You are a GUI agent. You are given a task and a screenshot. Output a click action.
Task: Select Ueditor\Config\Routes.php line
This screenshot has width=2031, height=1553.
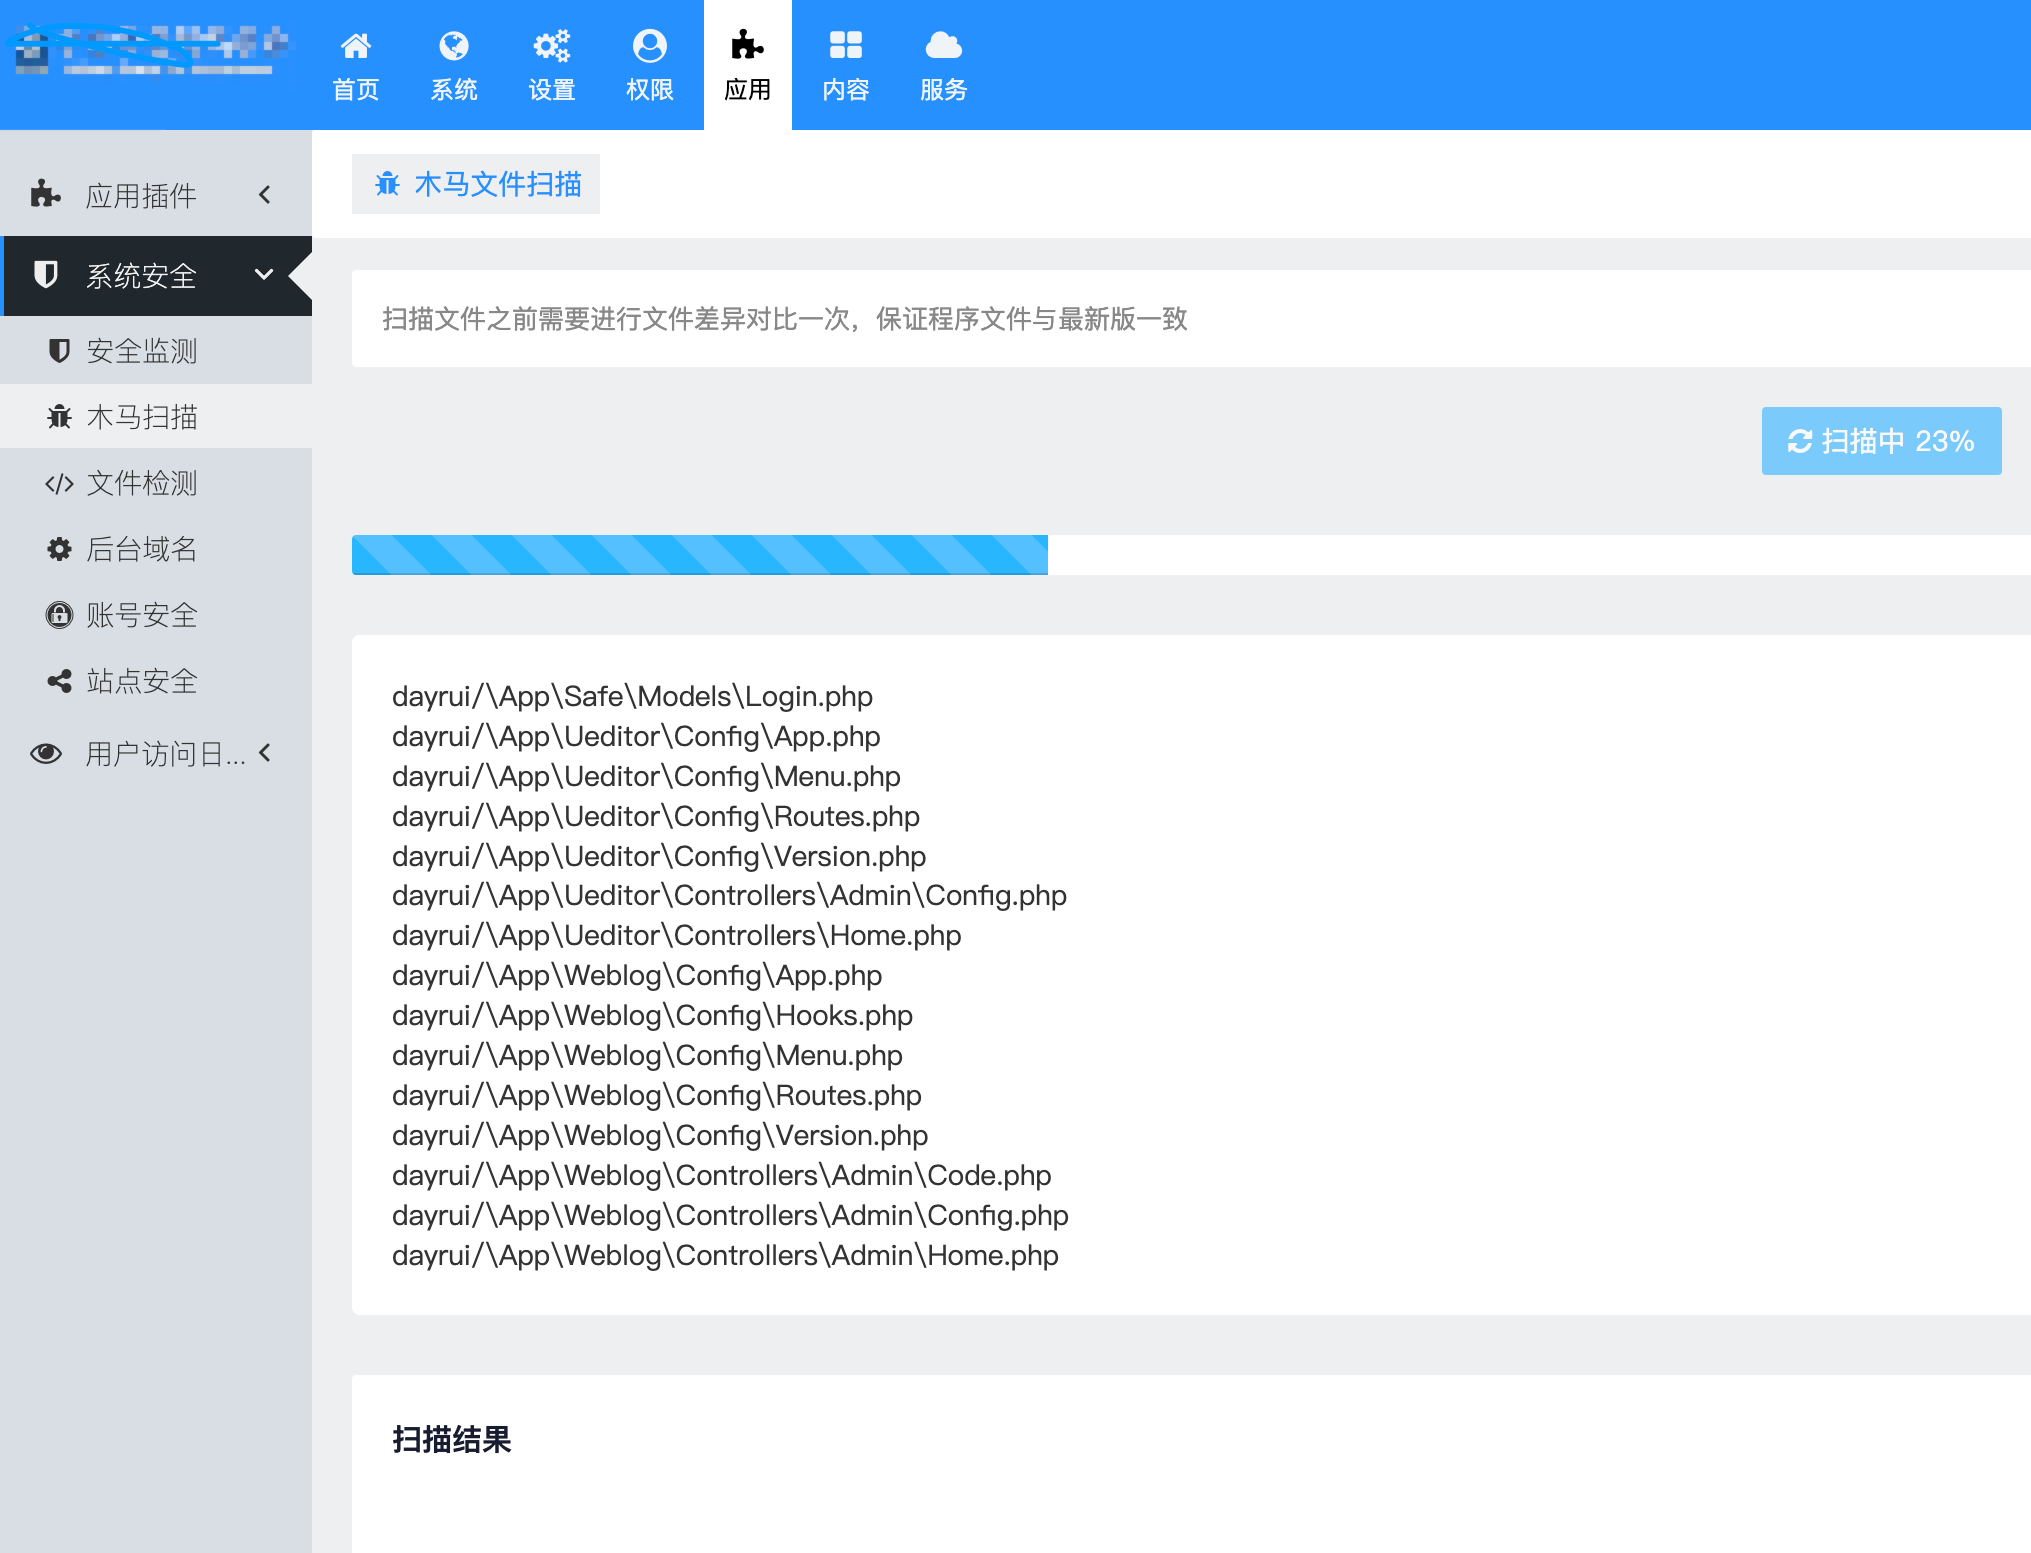pos(656,816)
